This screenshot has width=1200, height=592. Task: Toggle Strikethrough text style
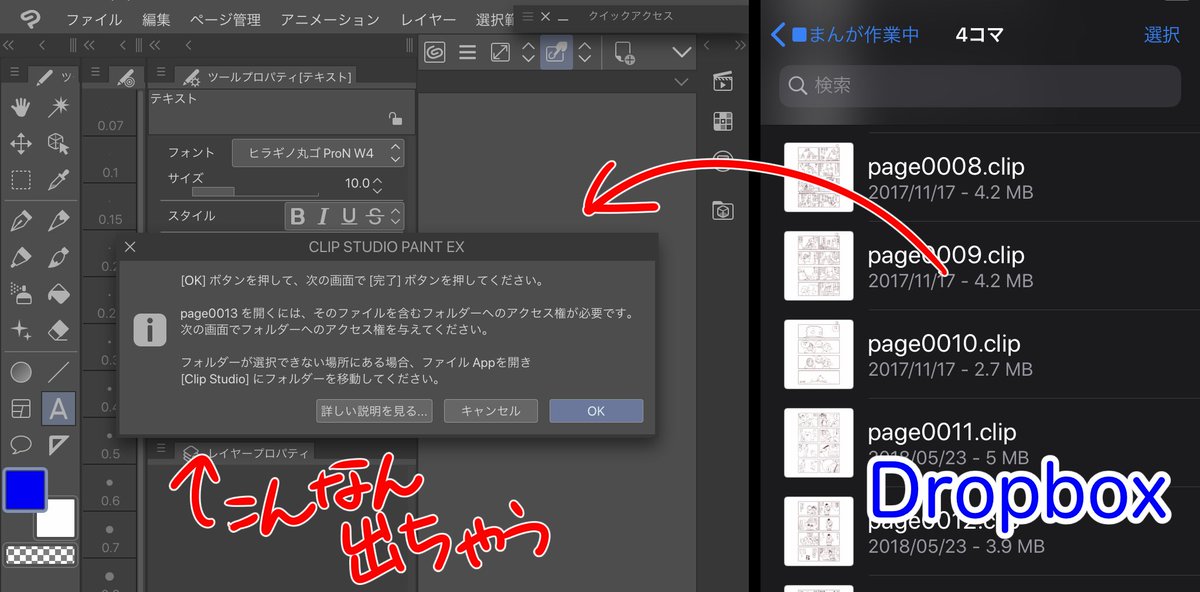[375, 216]
